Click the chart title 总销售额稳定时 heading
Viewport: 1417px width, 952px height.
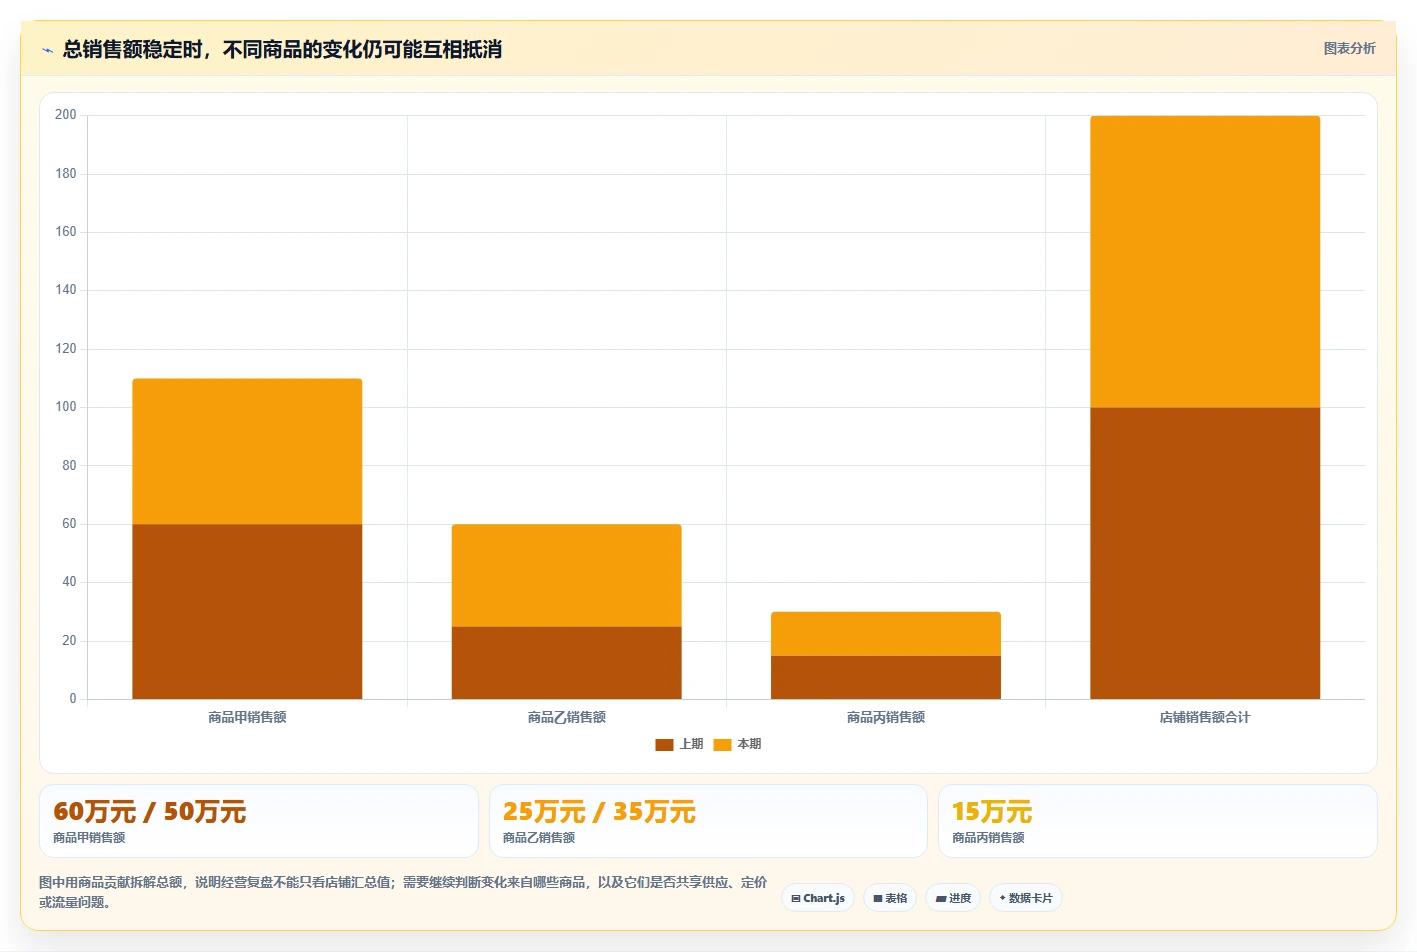point(282,49)
